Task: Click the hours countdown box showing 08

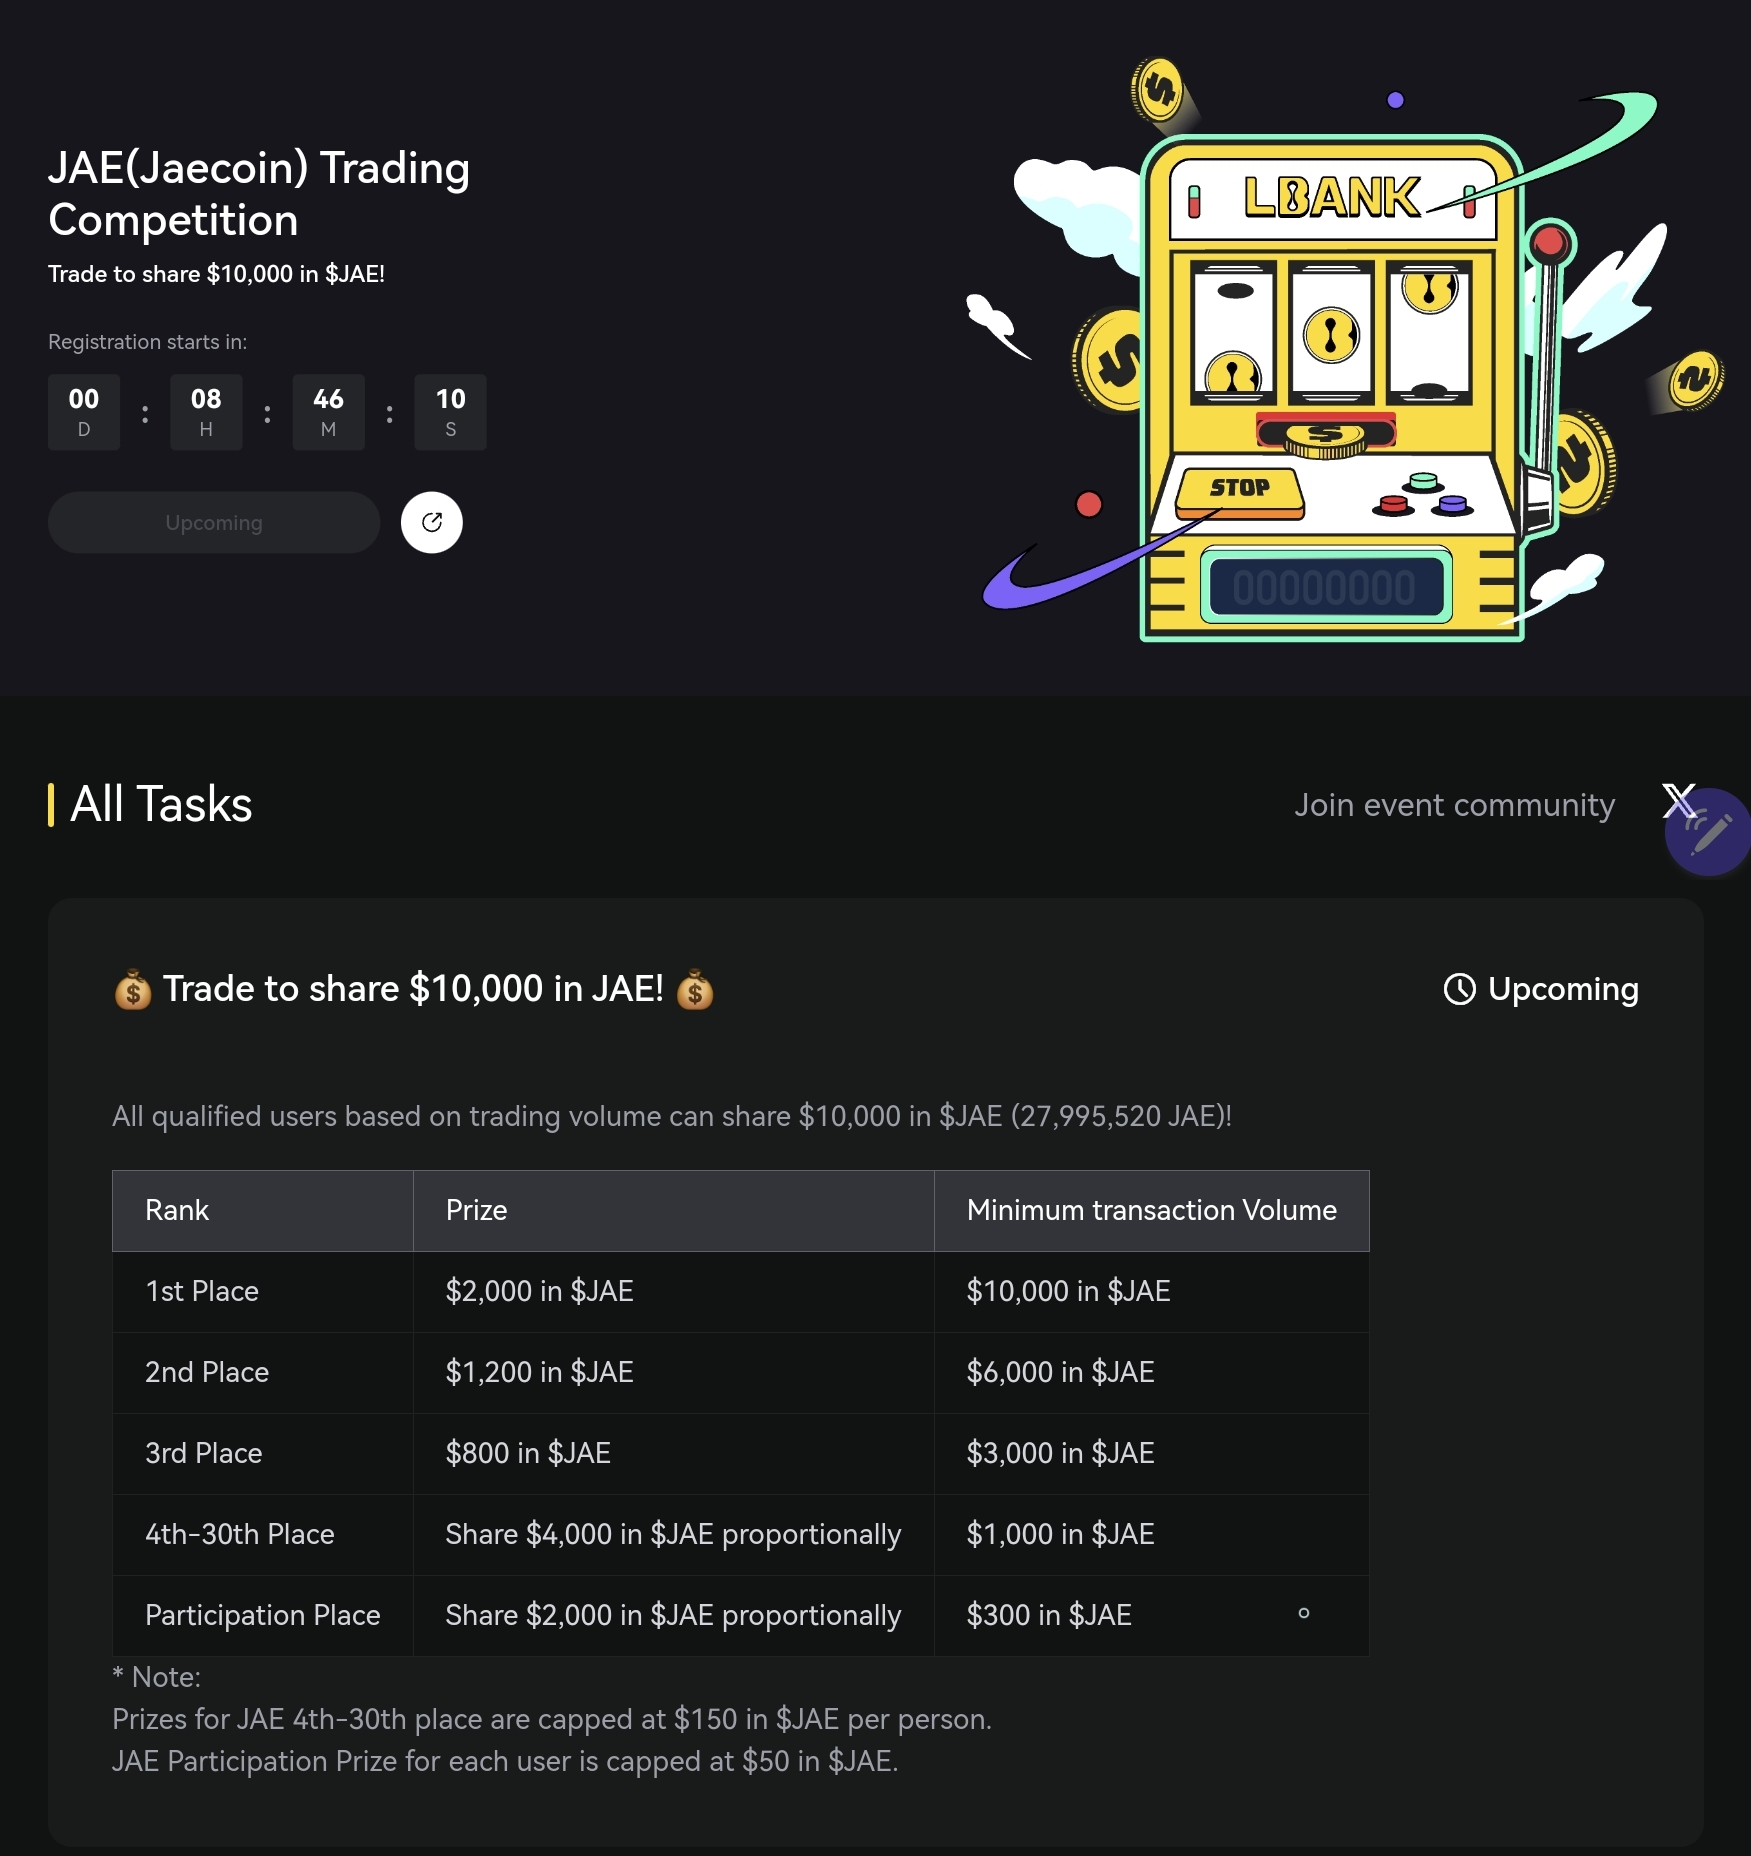Action: tap(206, 412)
